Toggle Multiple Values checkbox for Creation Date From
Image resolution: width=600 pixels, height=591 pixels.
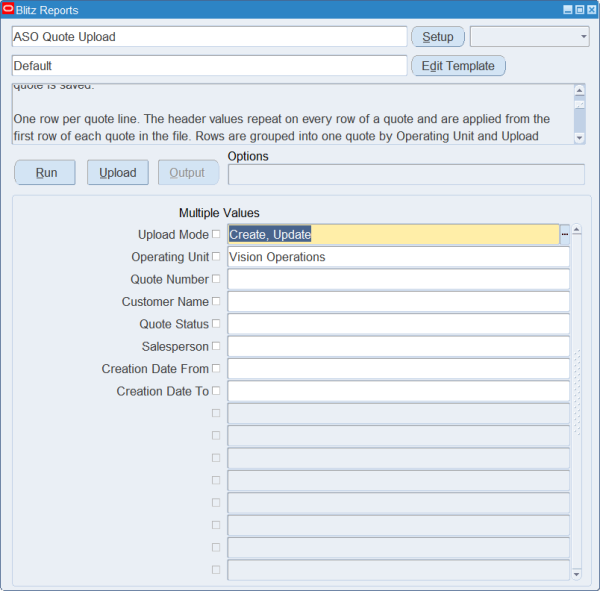(216, 368)
